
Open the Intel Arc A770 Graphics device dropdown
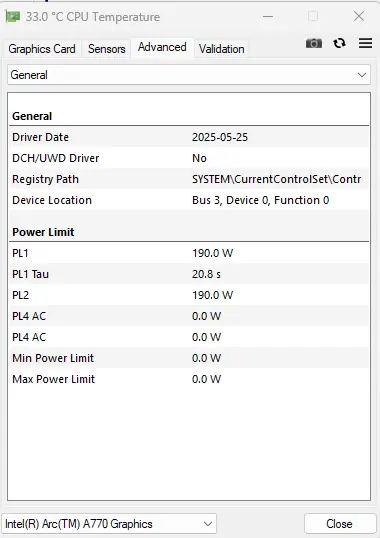click(109, 524)
